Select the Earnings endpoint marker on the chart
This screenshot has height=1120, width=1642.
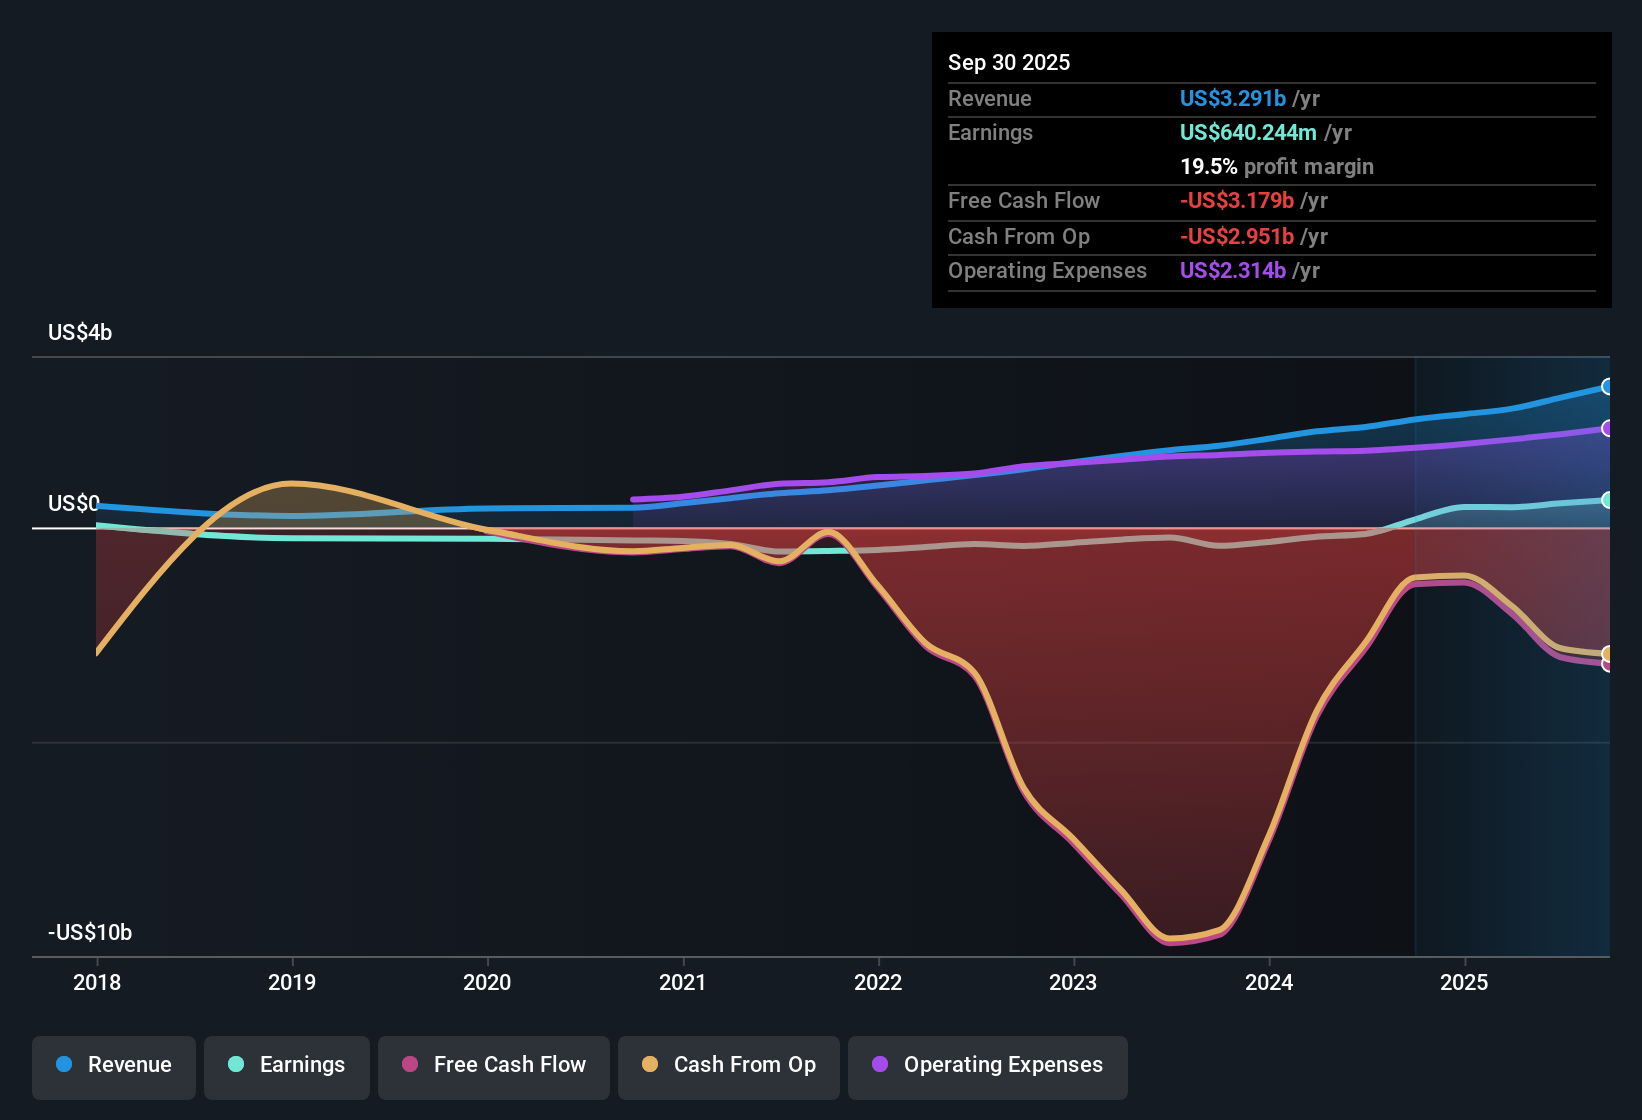[1608, 500]
